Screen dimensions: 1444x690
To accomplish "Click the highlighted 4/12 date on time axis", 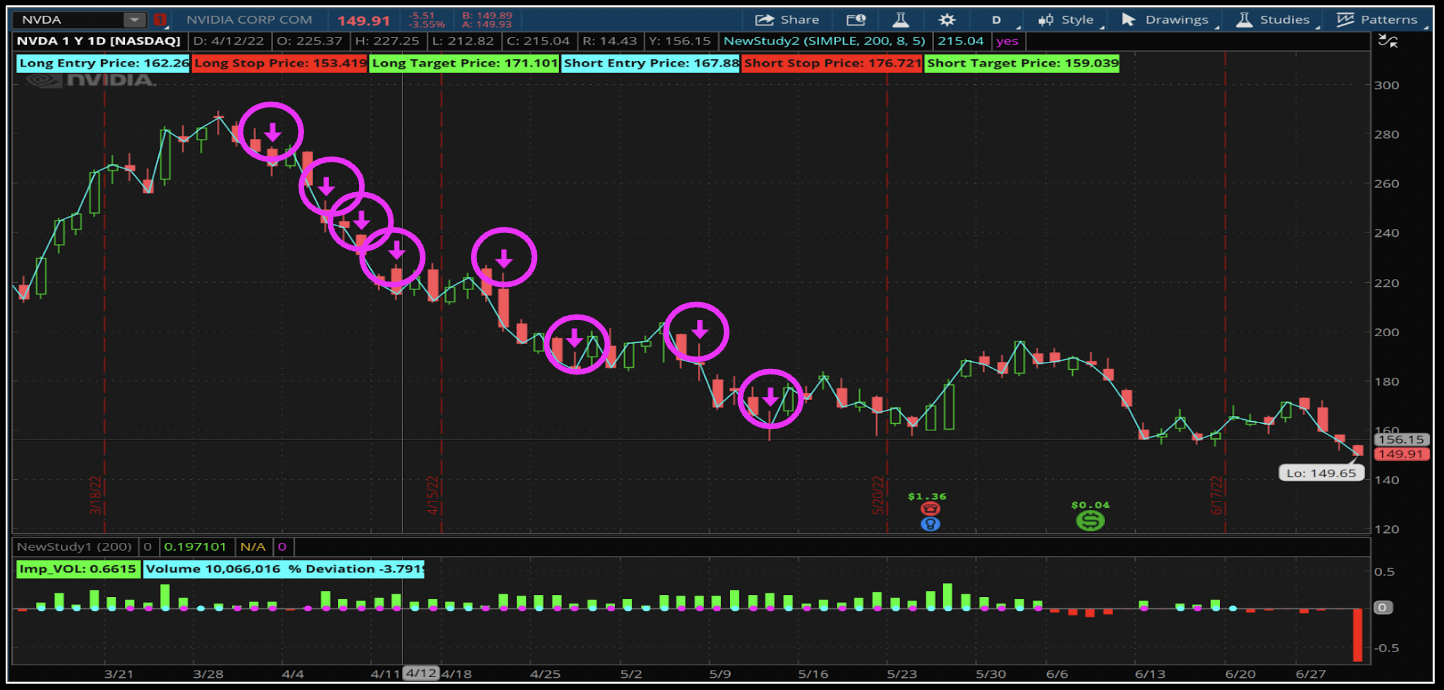I will coord(421,673).
